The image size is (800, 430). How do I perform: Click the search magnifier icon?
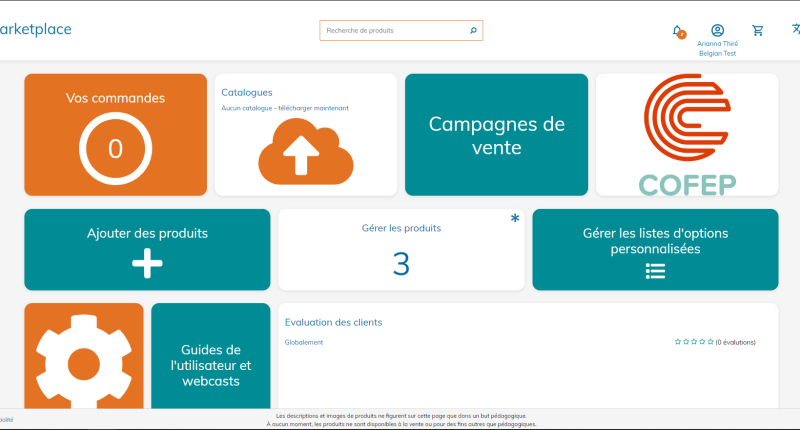click(473, 31)
